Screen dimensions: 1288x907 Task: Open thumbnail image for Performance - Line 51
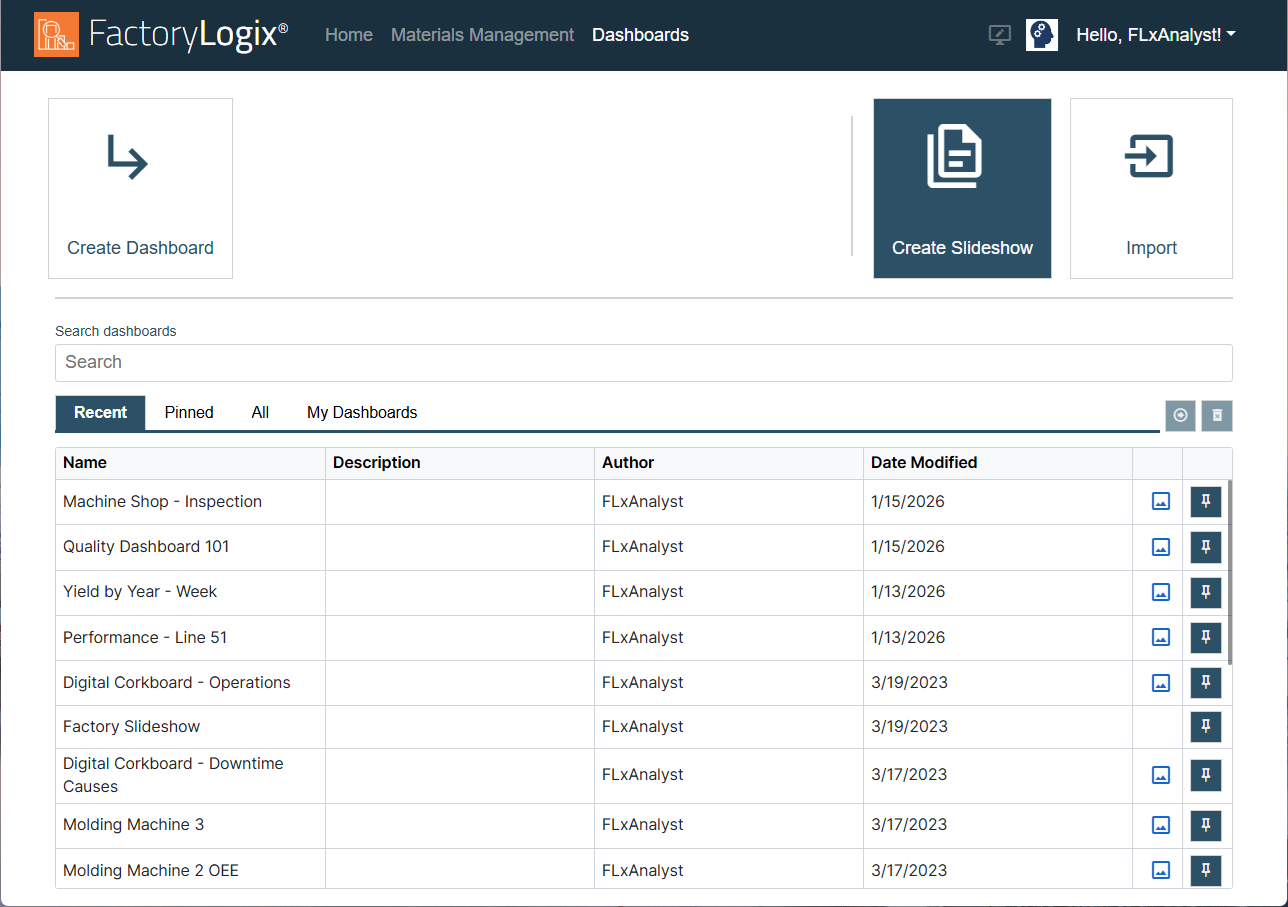pos(1160,637)
